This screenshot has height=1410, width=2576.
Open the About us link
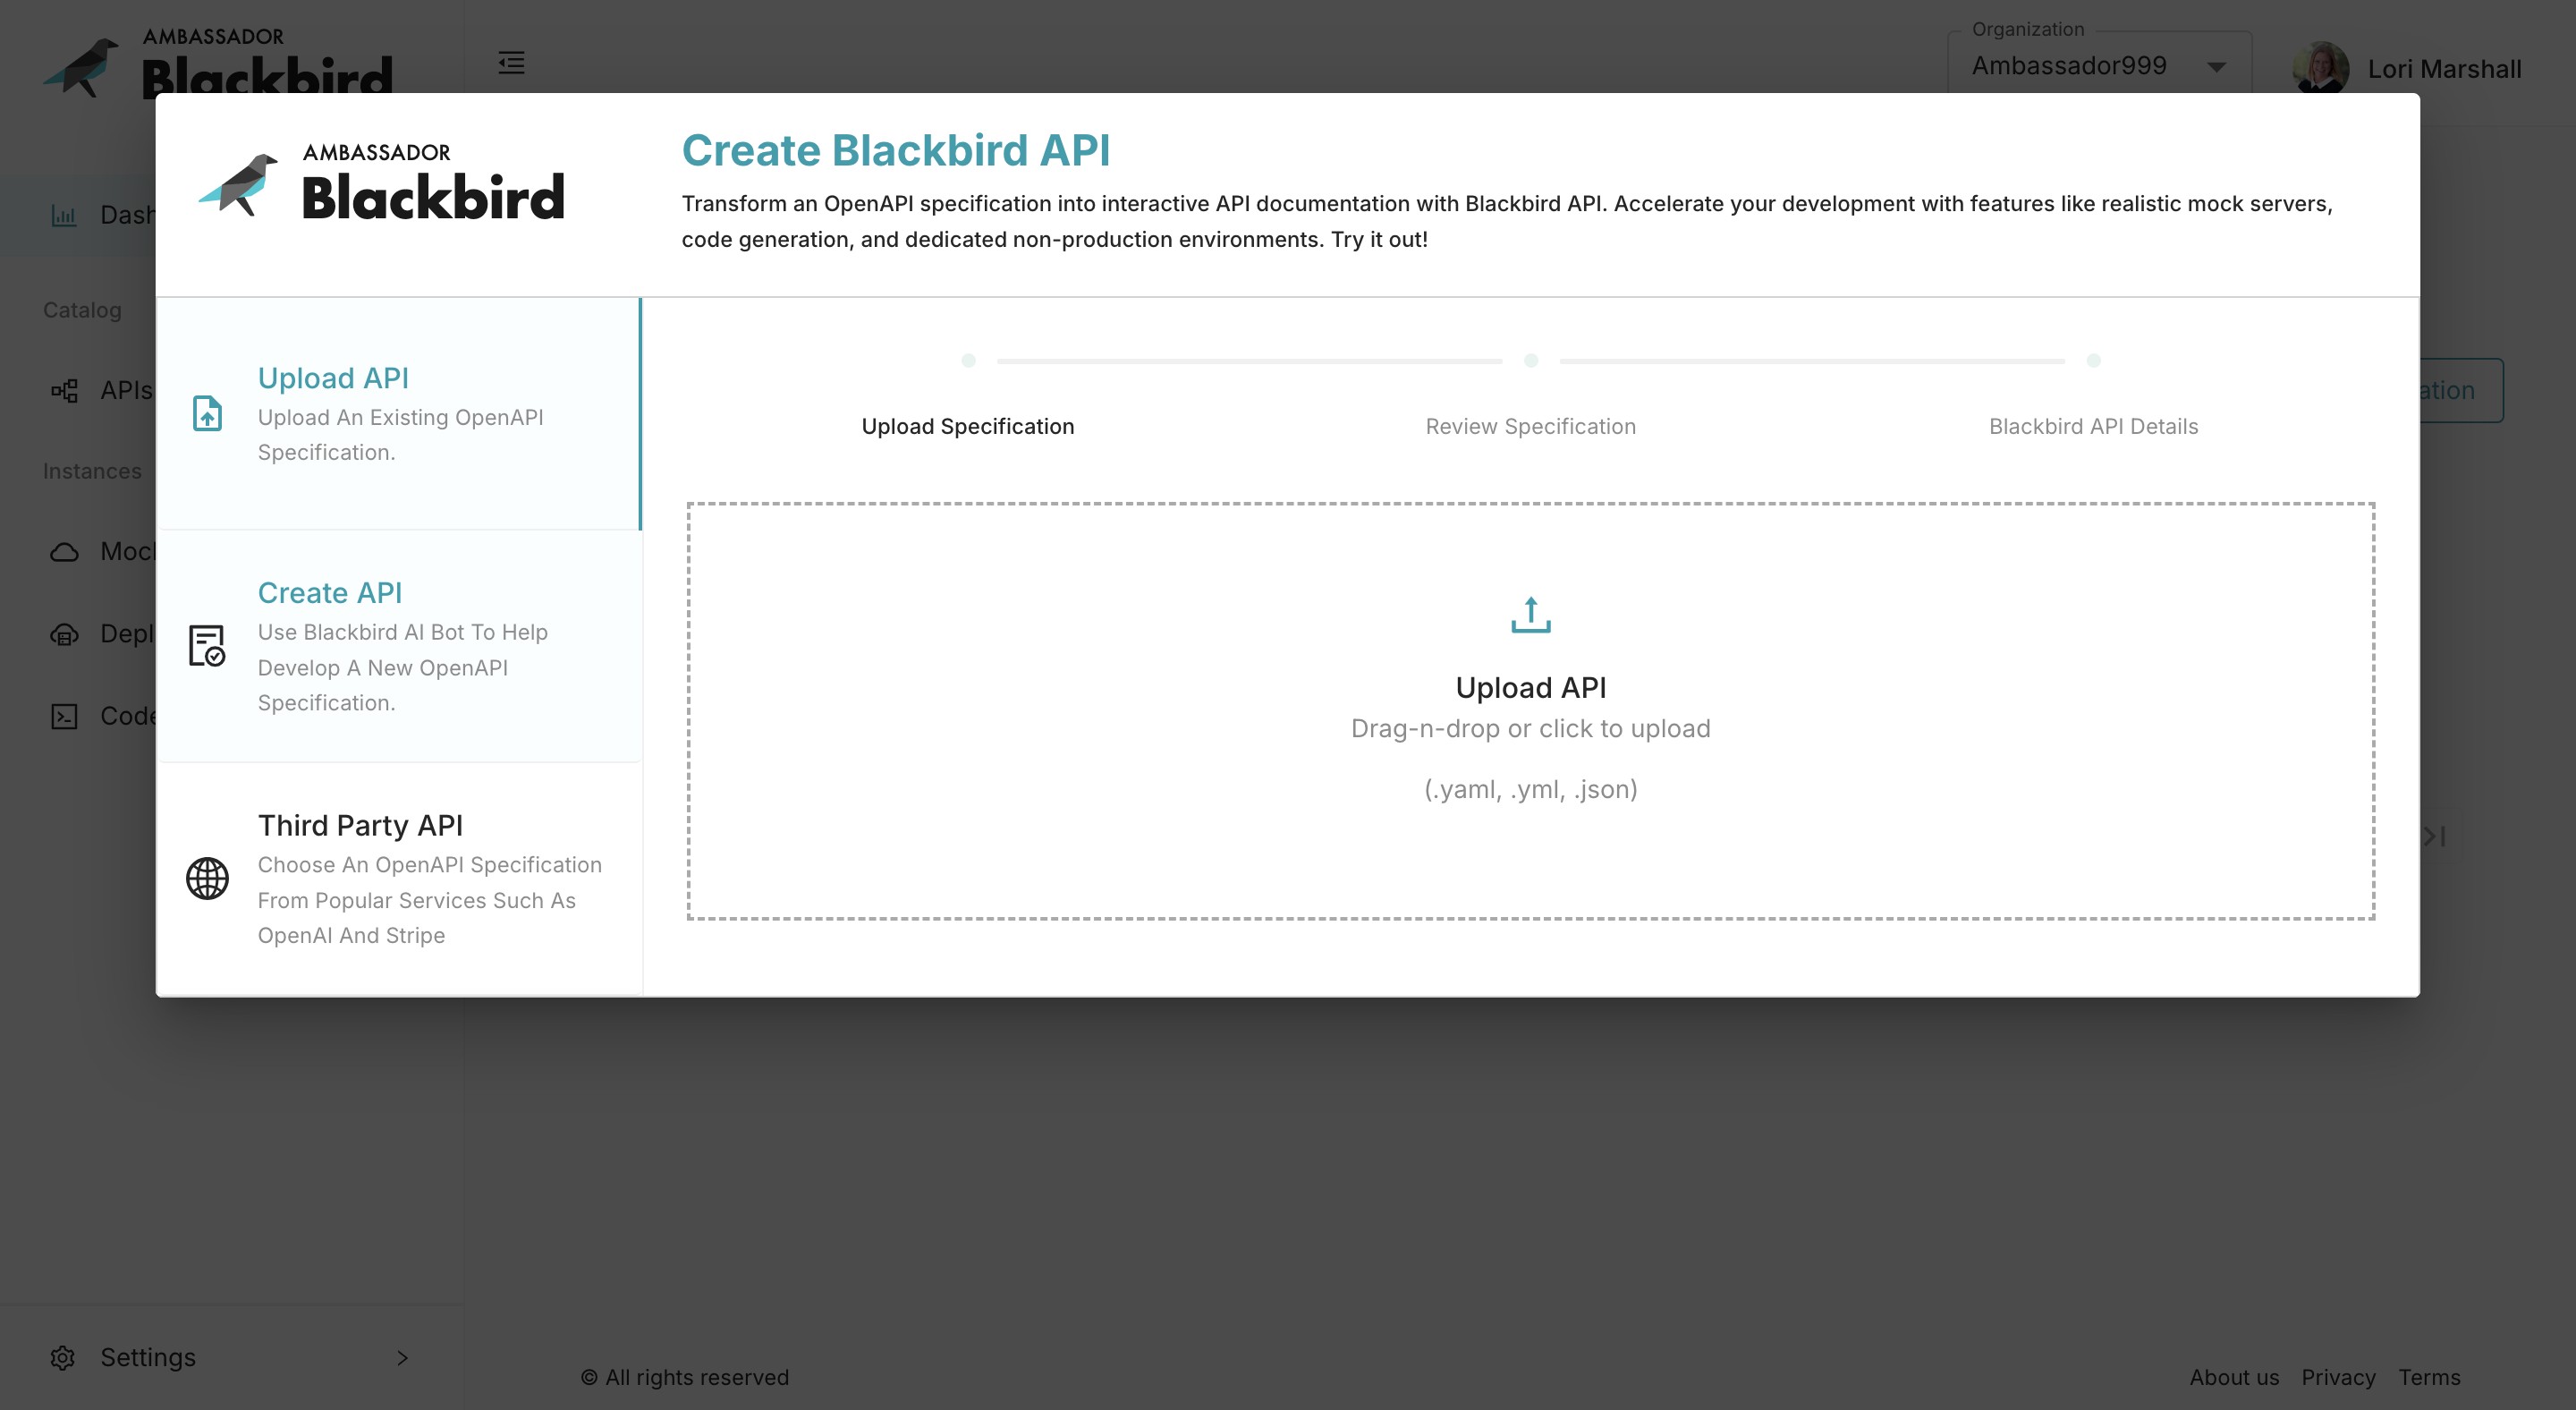[x=2234, y=1377]
